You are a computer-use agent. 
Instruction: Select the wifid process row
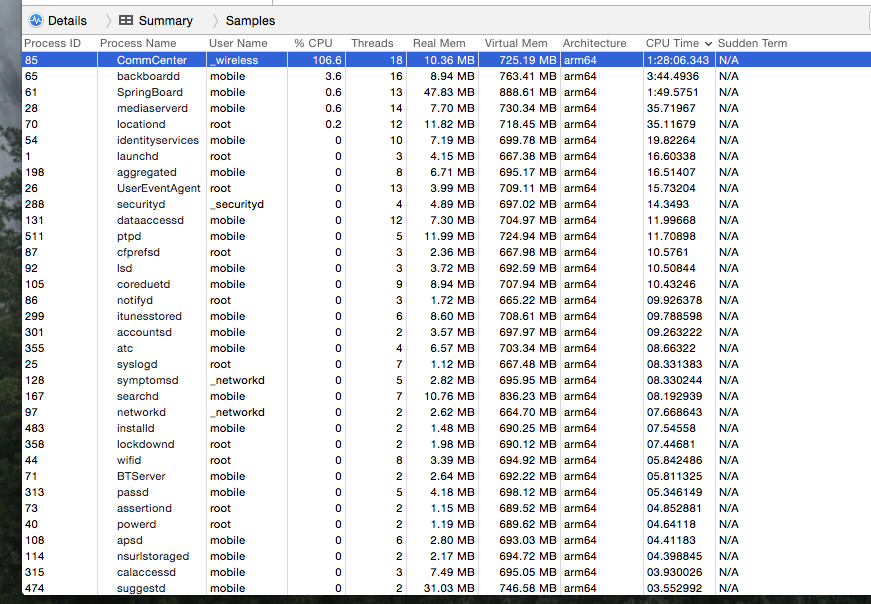[x=446, y=460]
